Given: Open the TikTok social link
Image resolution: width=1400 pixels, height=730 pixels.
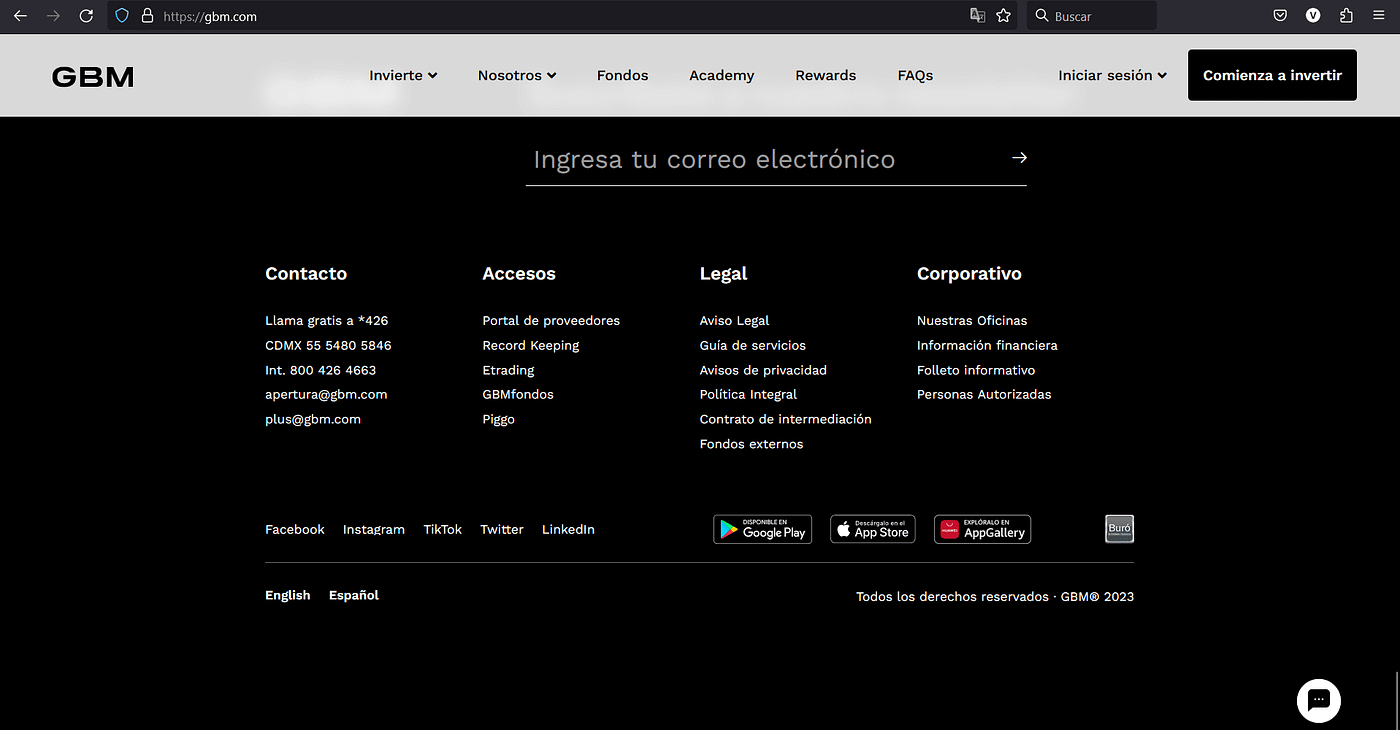Looking at the screenshot, I should tap(443, 529).
